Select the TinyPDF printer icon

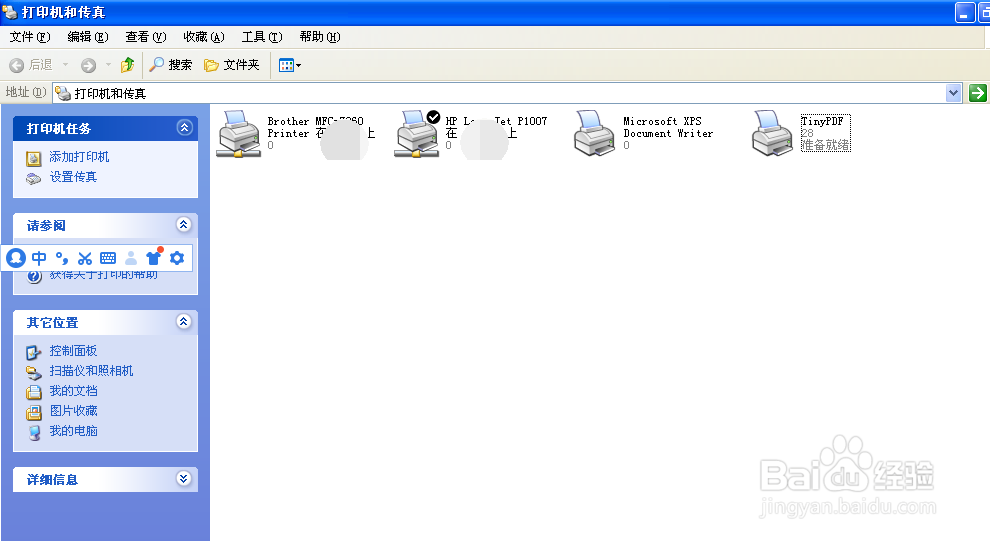coord(772,134)
